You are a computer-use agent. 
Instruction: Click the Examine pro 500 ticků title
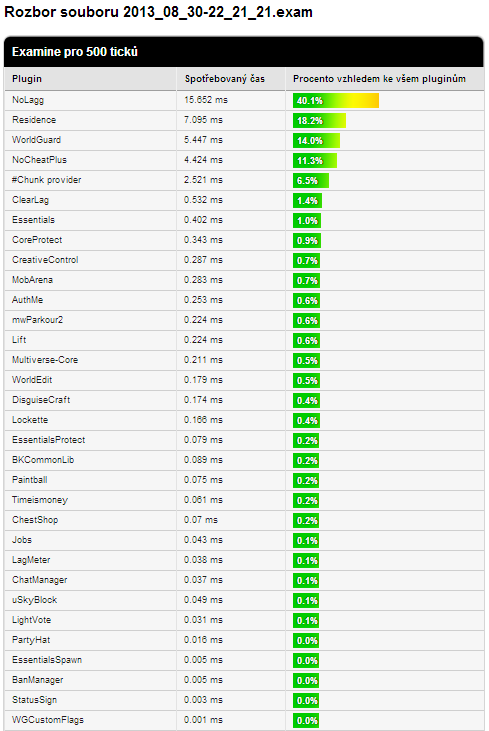[75, 52]
